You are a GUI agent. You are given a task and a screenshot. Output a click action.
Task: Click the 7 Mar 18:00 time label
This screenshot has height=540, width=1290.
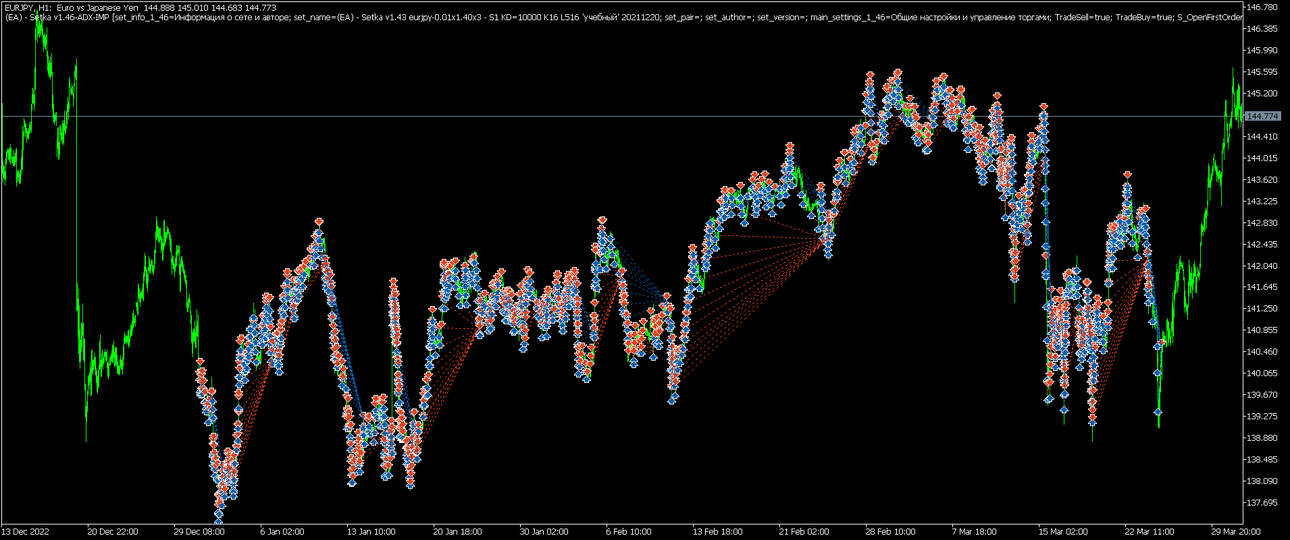tap(975, 532)
